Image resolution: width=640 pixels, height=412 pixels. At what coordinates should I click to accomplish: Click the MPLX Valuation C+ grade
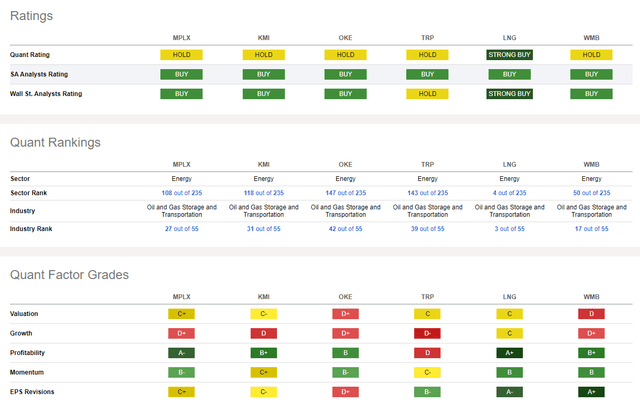[x=182, y=314]
